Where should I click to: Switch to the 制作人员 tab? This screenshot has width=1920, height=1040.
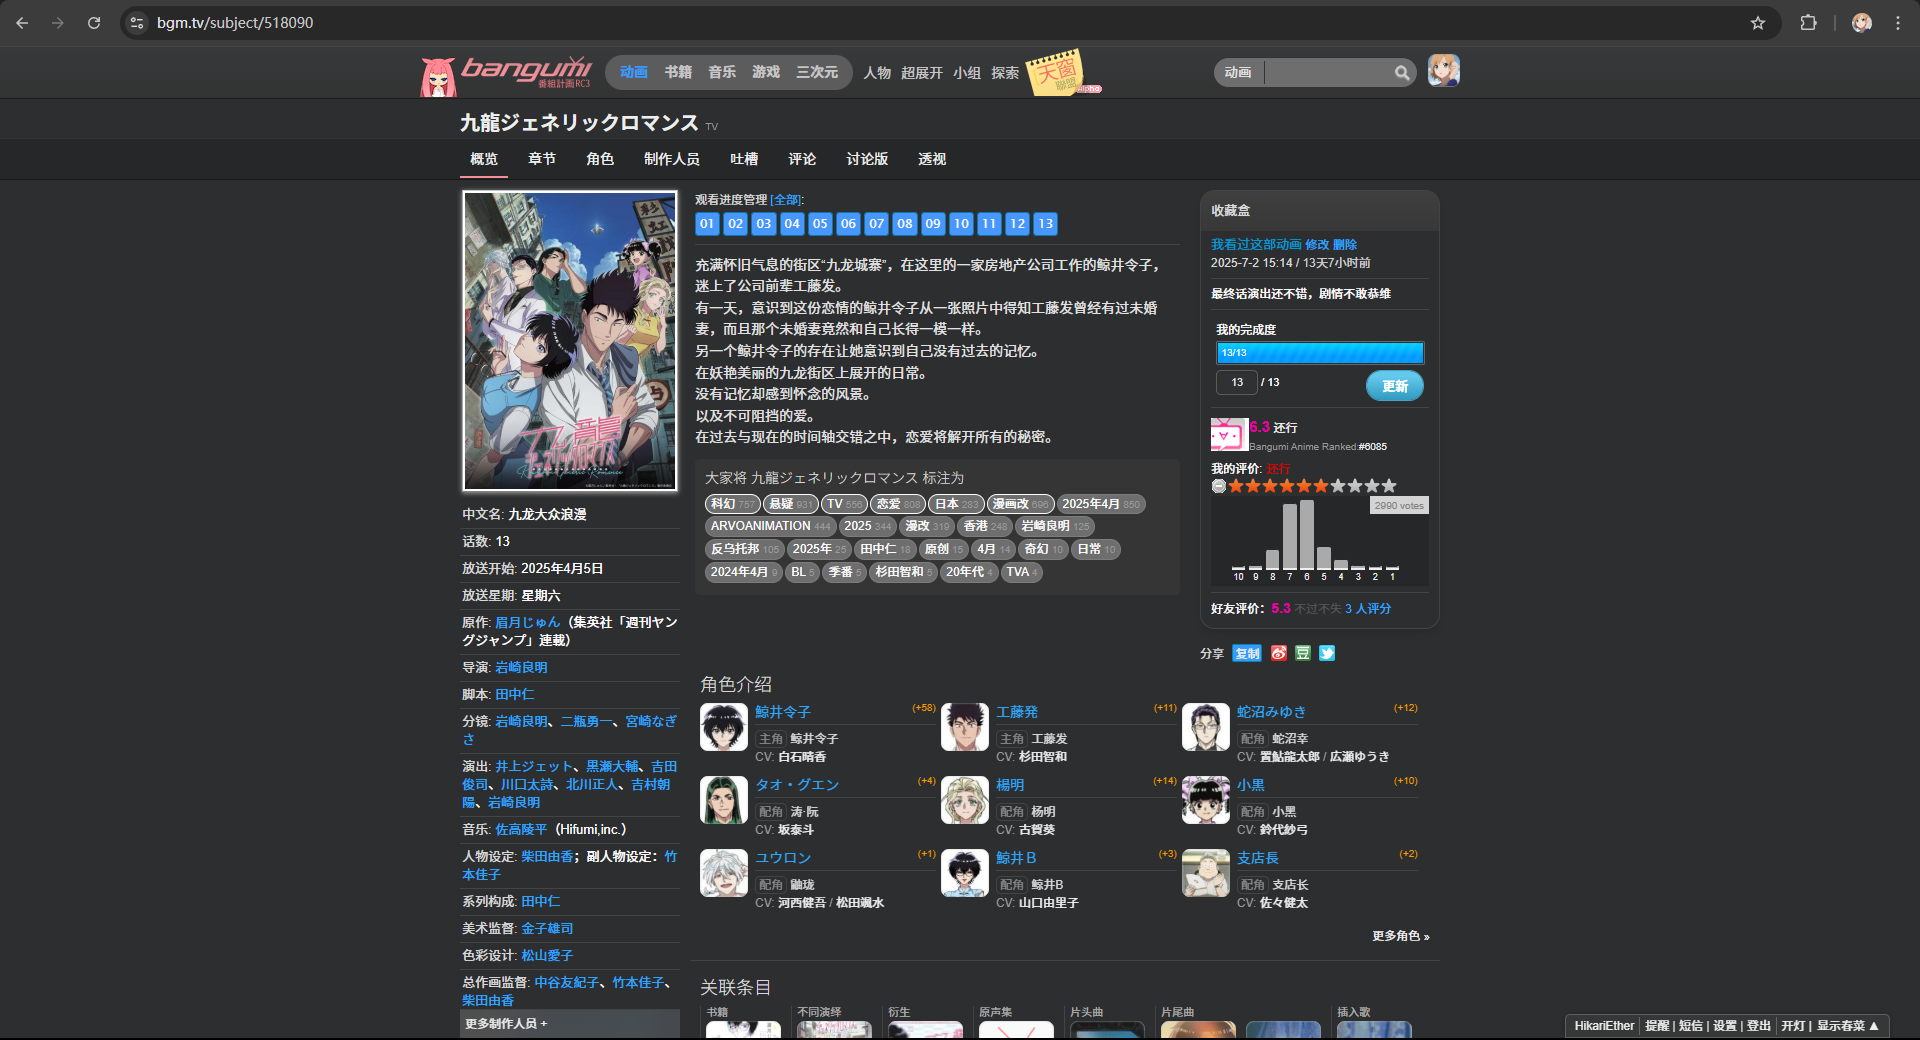coord(672,159)
